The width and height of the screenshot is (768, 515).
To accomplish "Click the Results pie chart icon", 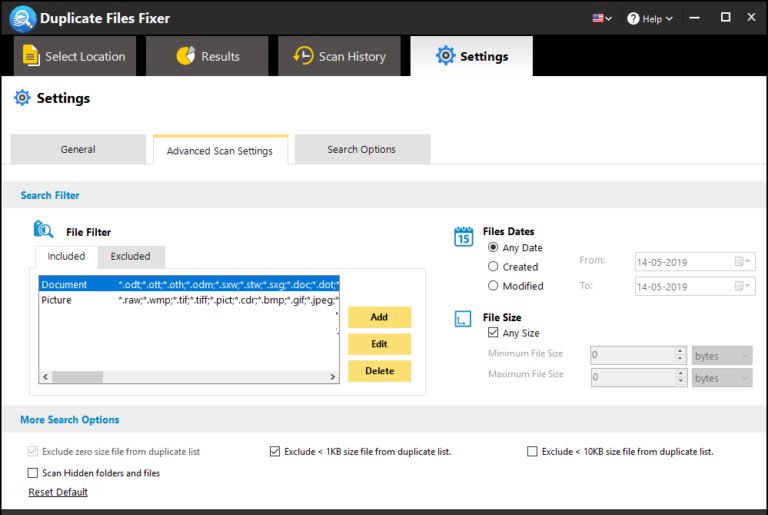I will (186, 55).
